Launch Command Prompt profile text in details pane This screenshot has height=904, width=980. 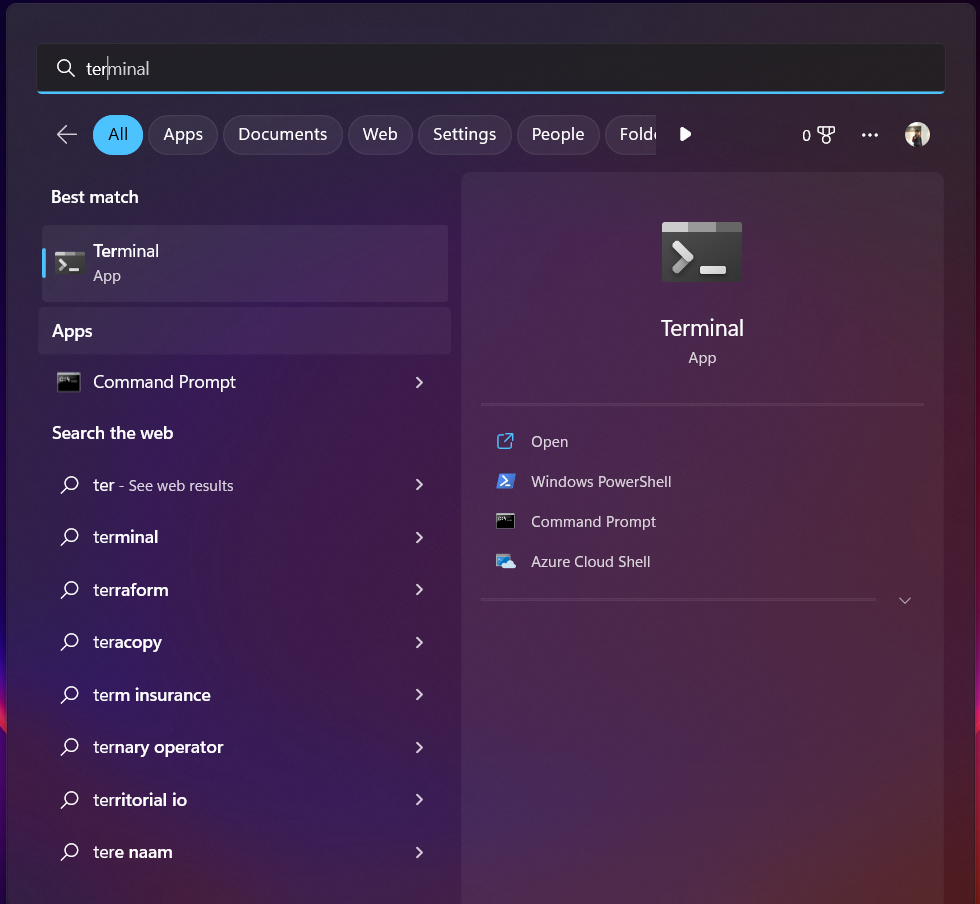click(593, 521)
